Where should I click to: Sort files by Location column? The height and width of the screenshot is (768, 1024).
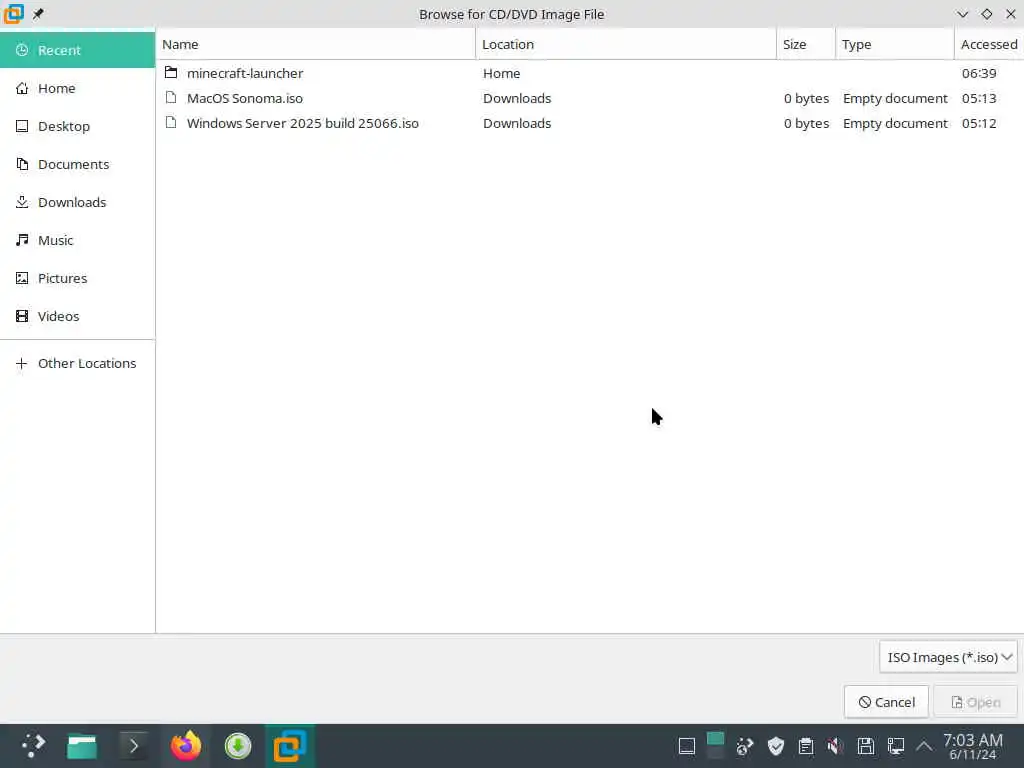pyautogui.click(x=626, y=44)
